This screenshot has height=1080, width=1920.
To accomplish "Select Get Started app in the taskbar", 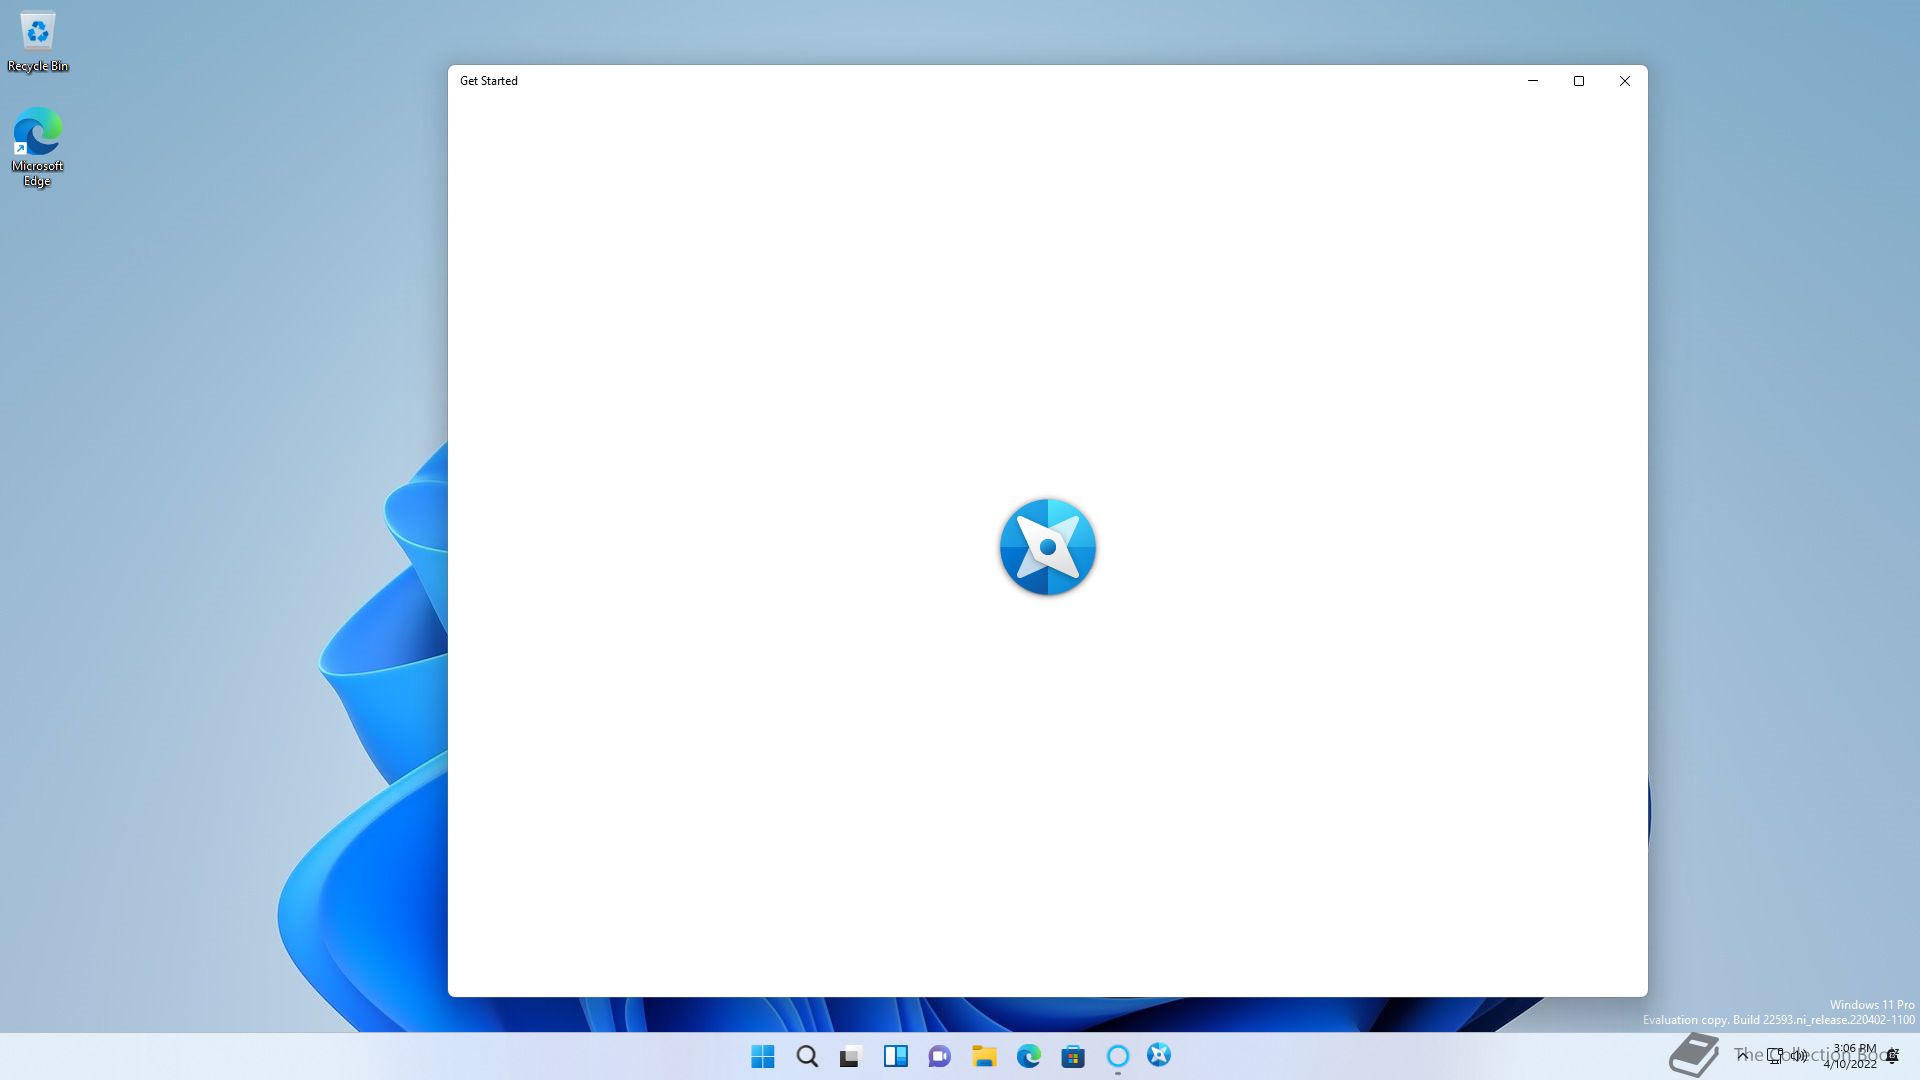I will pos(1159,1055).
